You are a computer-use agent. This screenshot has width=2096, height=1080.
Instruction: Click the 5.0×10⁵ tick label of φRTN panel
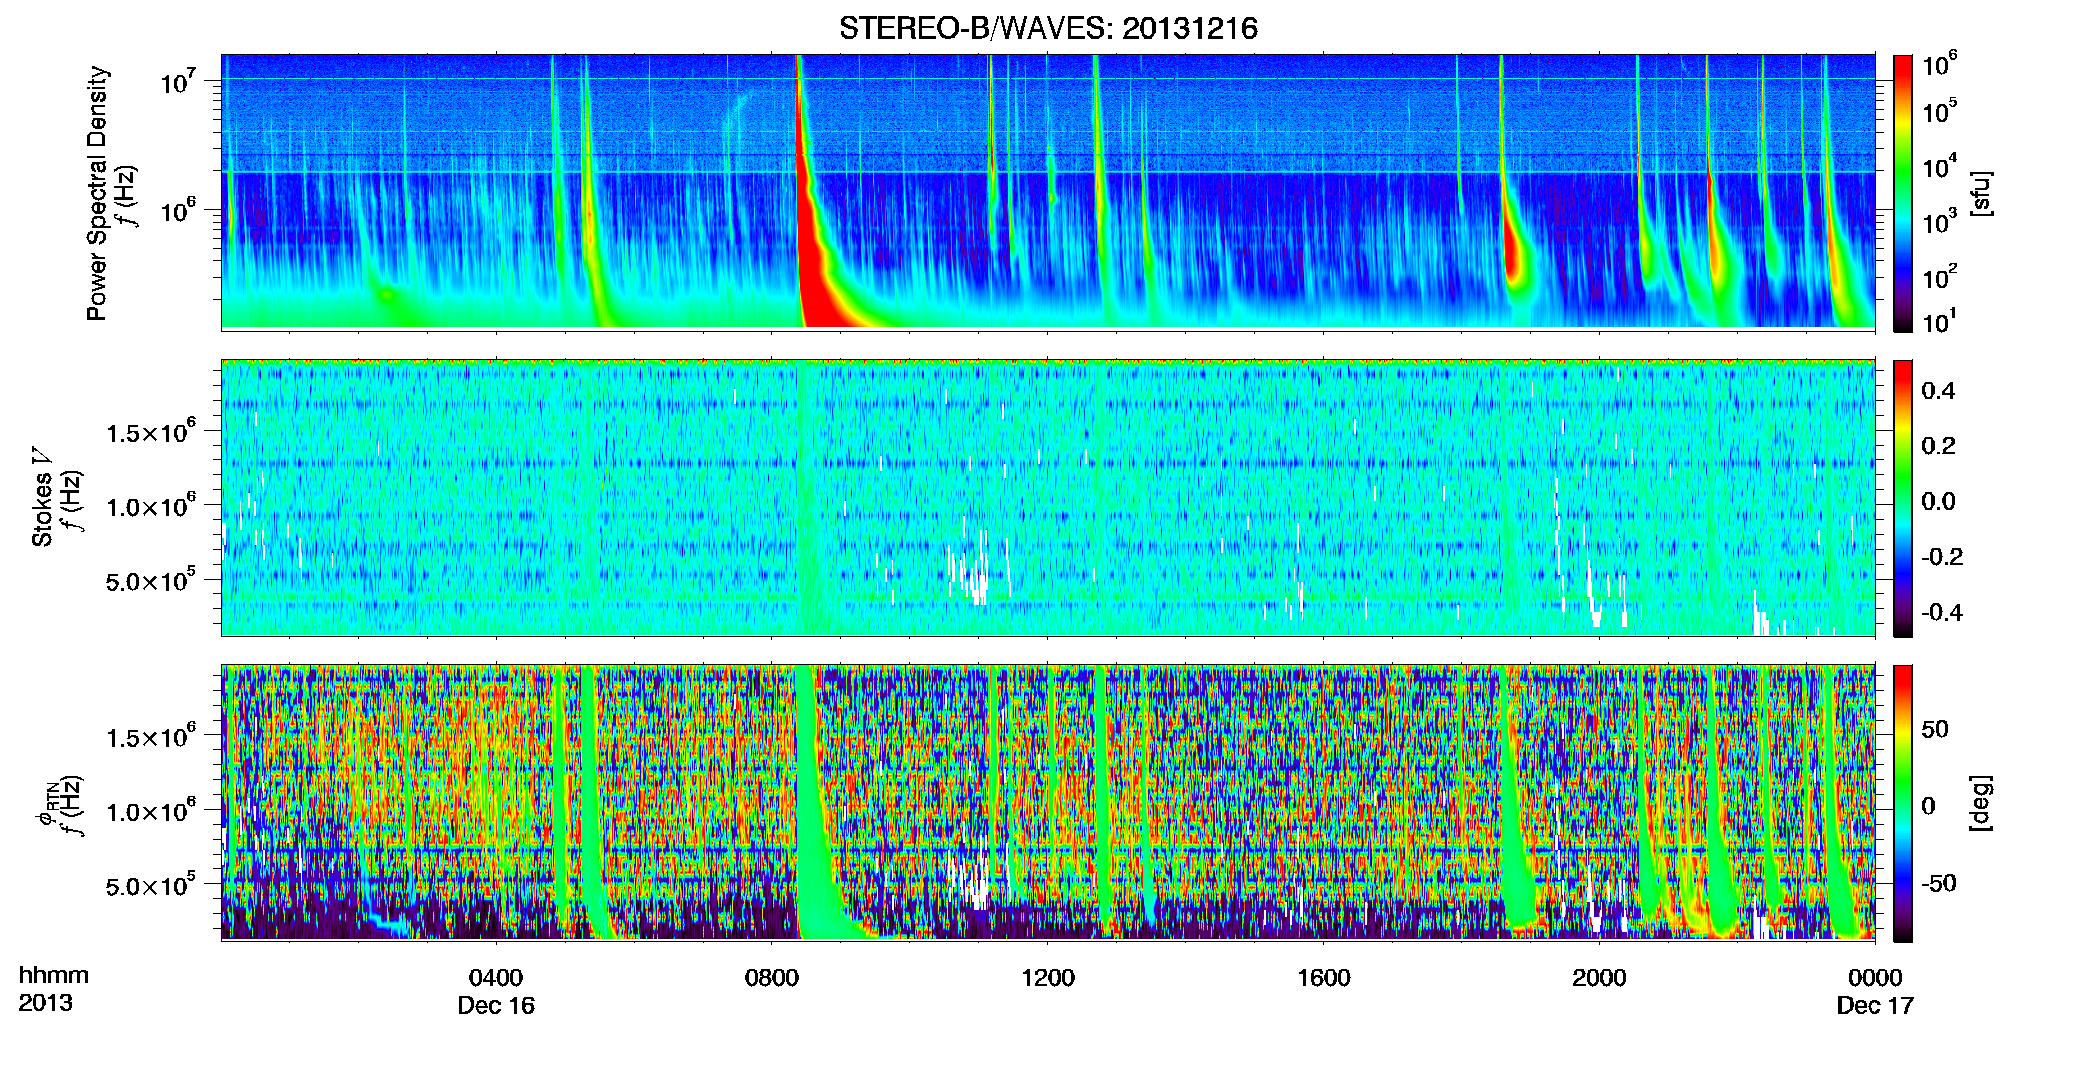pos(151,886)
